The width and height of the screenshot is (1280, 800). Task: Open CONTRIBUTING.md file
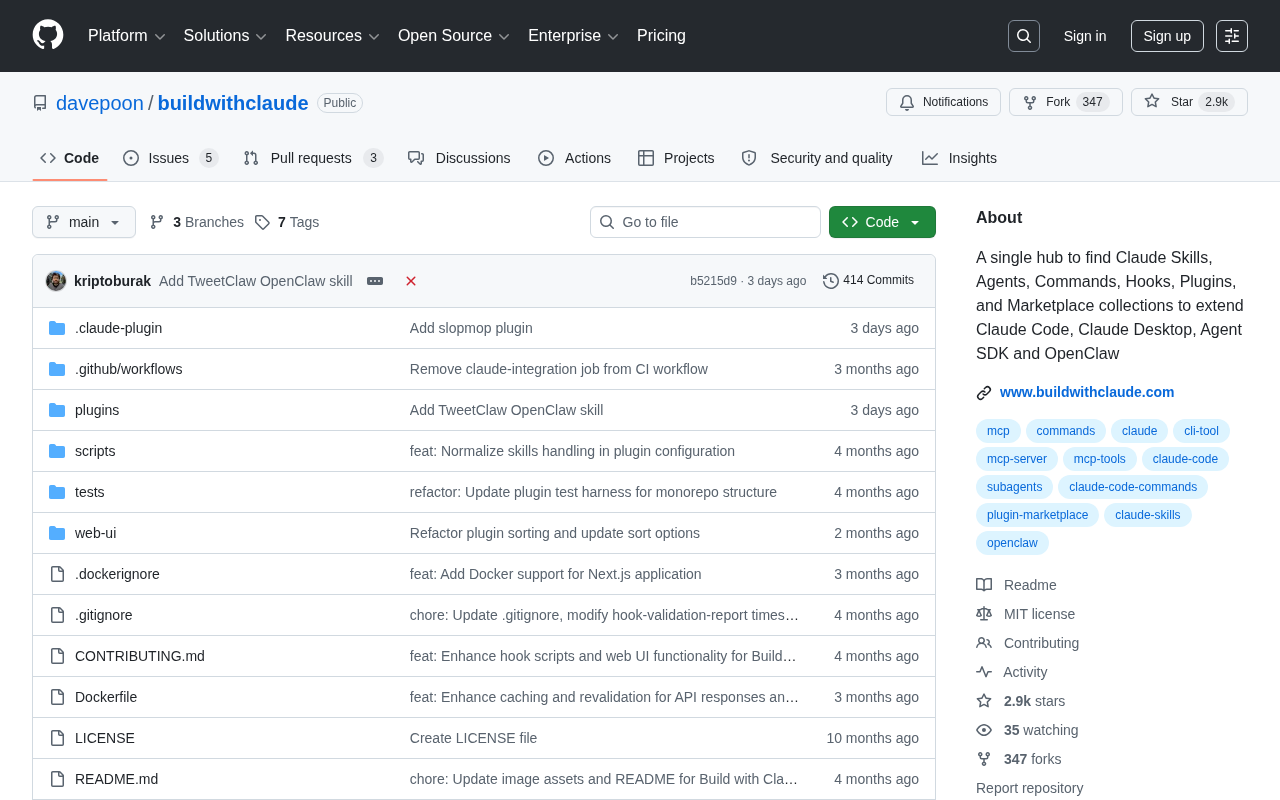point(140,656)
